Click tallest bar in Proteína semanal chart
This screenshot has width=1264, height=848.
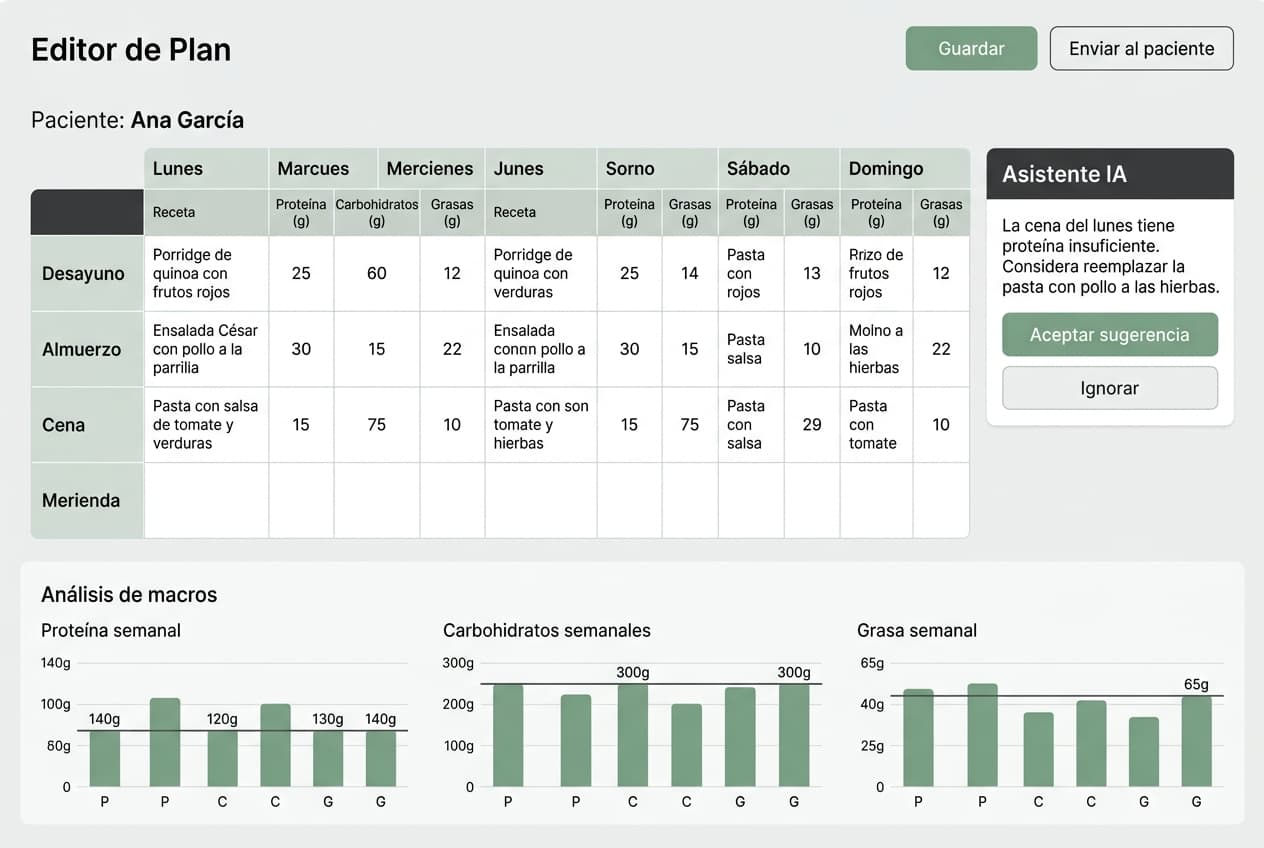click(165, 742)
